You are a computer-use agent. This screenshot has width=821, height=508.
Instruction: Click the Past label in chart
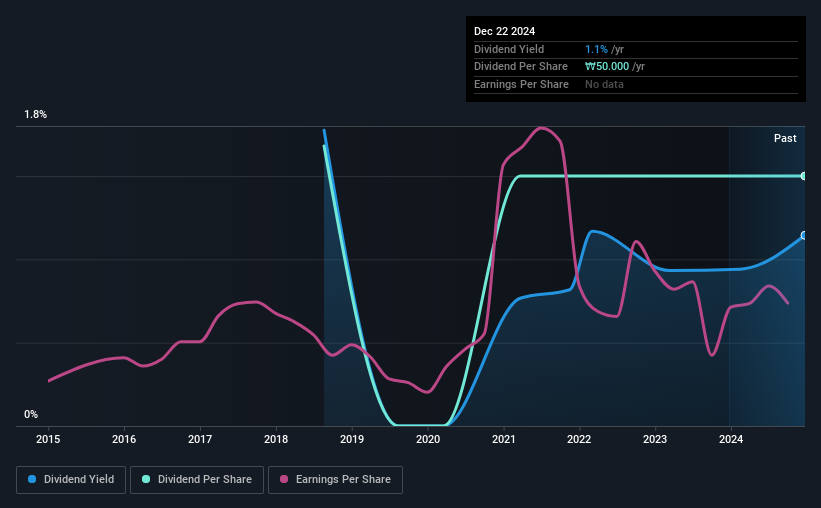point(785,138)
